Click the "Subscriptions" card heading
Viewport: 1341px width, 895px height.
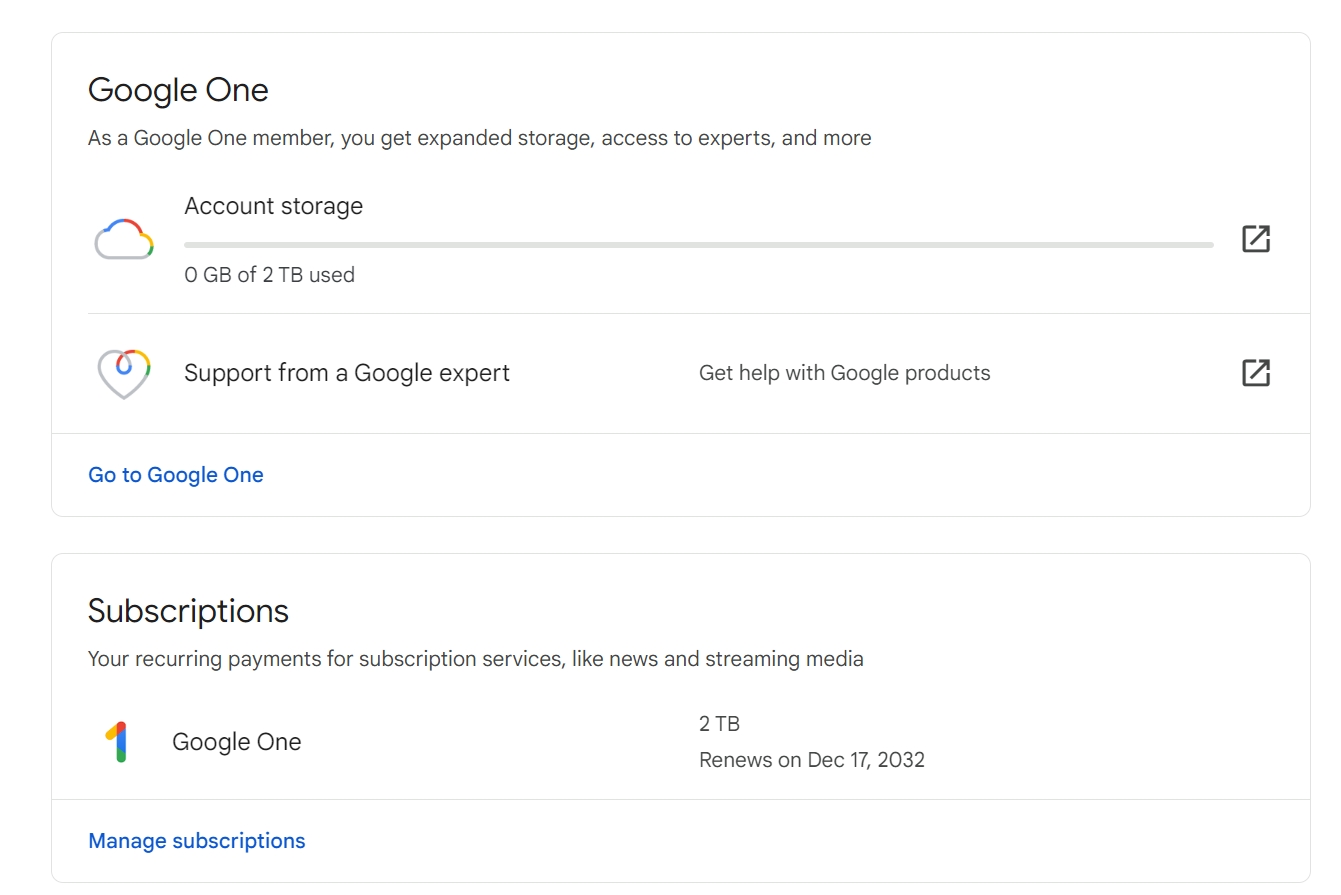(x=188, y=611)
